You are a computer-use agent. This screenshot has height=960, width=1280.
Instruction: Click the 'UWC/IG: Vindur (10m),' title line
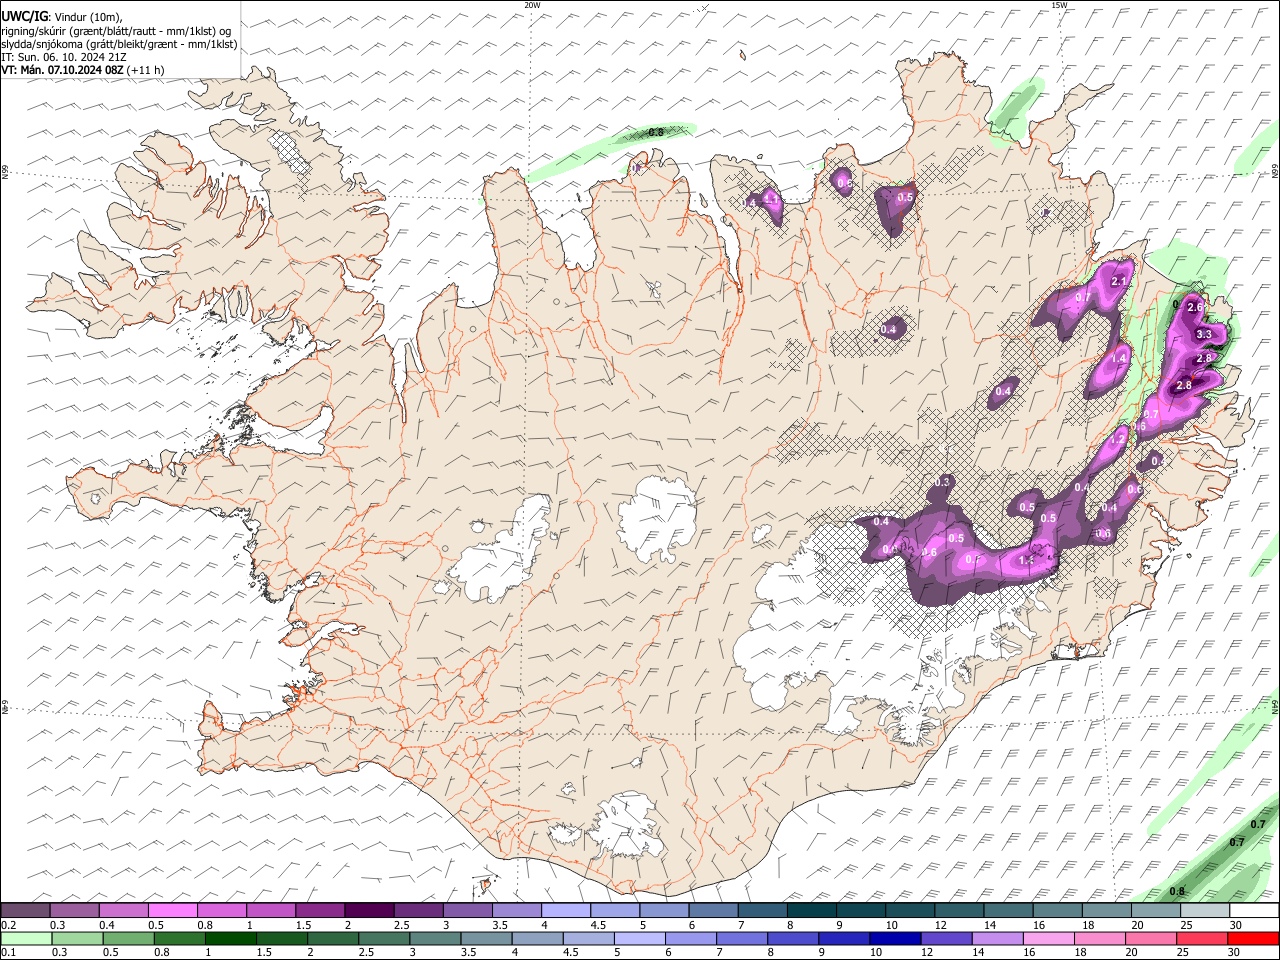coord(62,17)
